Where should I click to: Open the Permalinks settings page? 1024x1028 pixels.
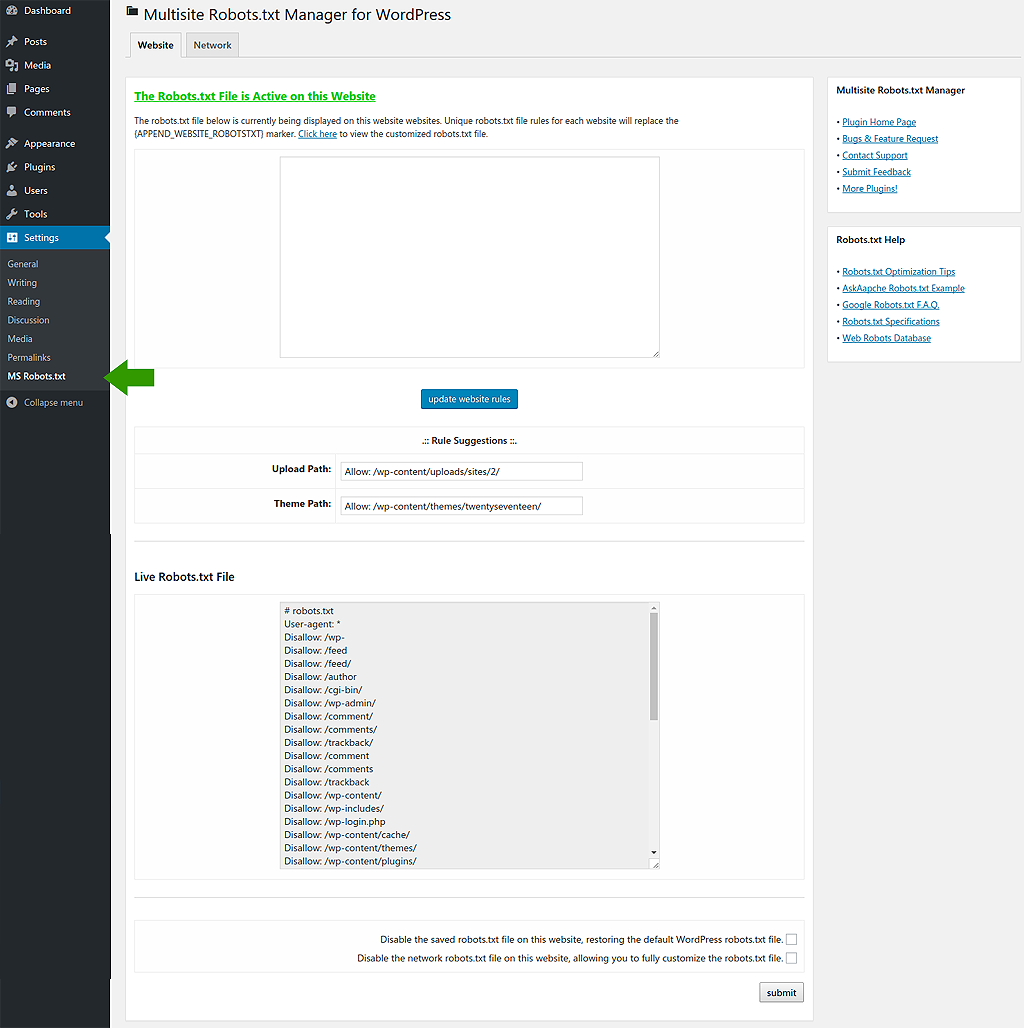click(x=29, y=357)
